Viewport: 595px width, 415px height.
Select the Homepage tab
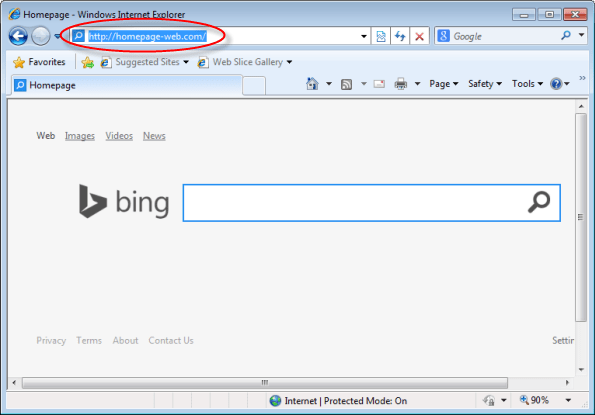point(126,85)
